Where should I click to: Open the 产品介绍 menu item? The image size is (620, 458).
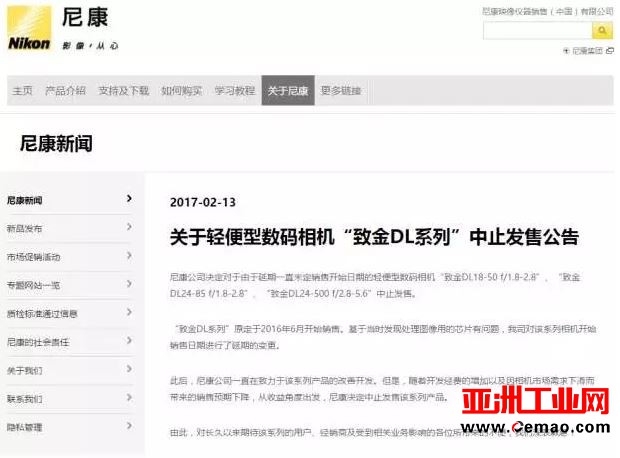65,91
